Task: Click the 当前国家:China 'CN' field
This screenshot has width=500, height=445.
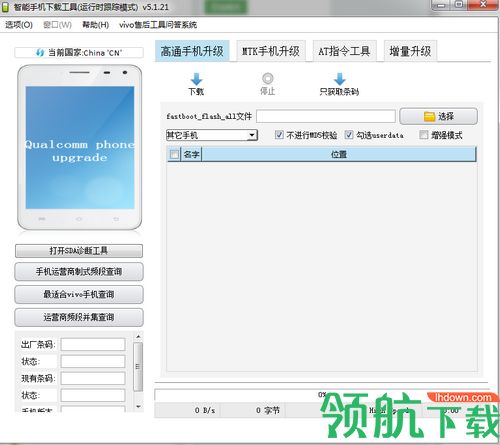Action: click(x=79, y=53)
